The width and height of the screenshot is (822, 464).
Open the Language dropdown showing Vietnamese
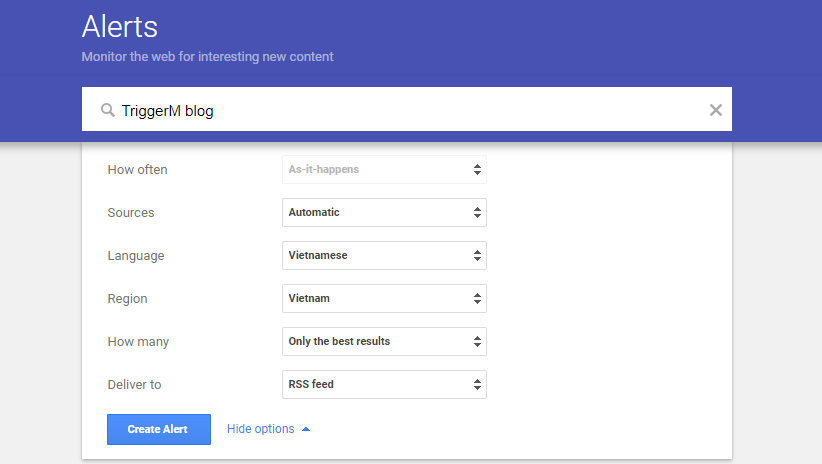pyautogui.click(x=383, y=256)
